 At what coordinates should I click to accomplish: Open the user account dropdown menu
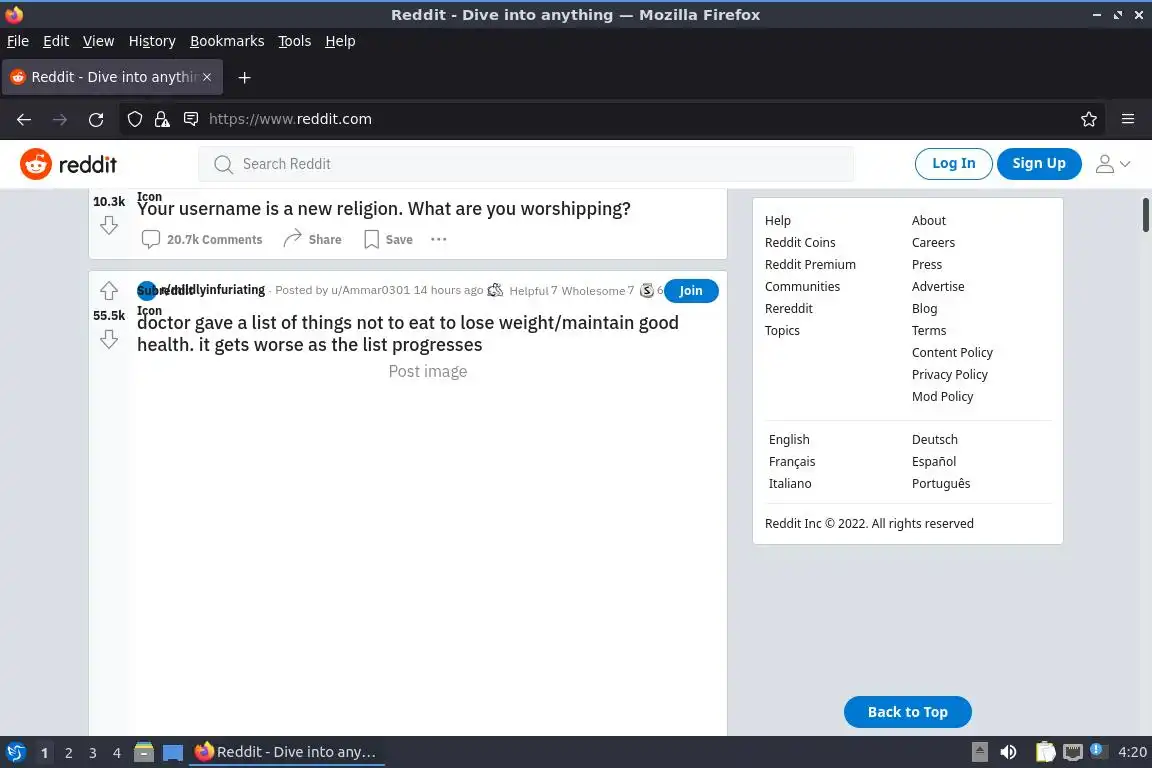click(x=1112, y=164)
